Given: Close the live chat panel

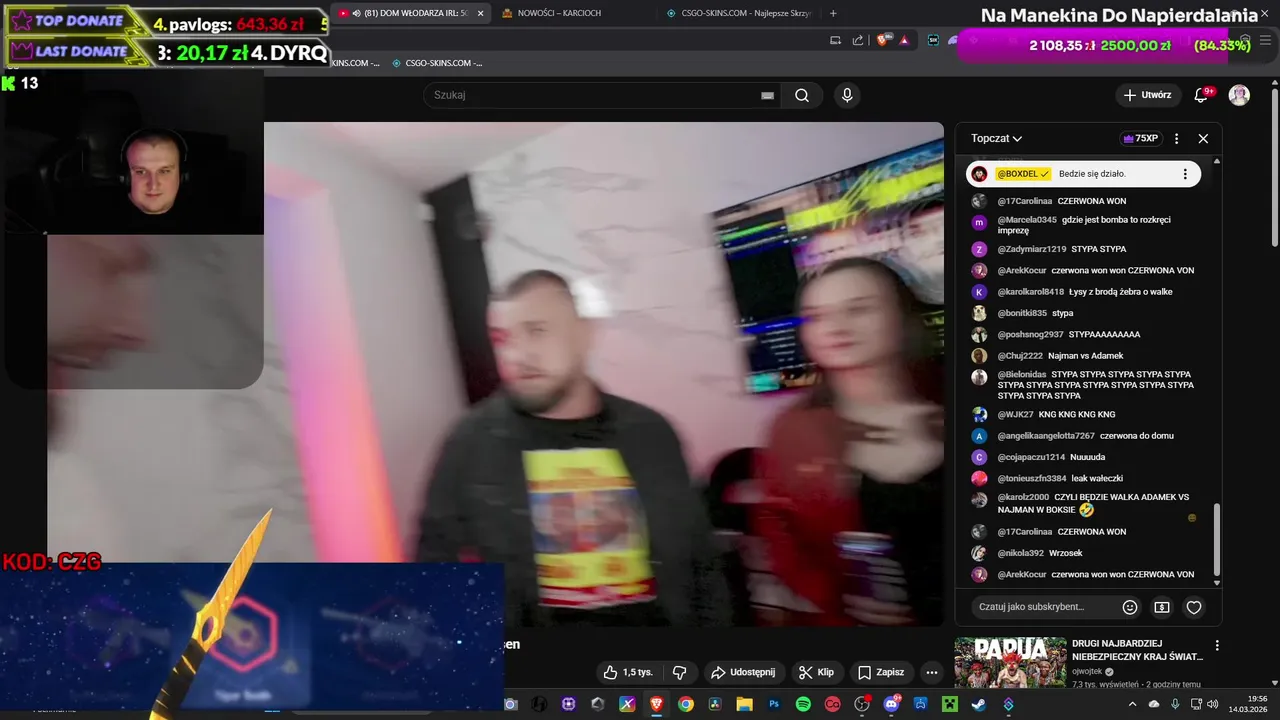Looking at the screenshot, I should 1203,138.
